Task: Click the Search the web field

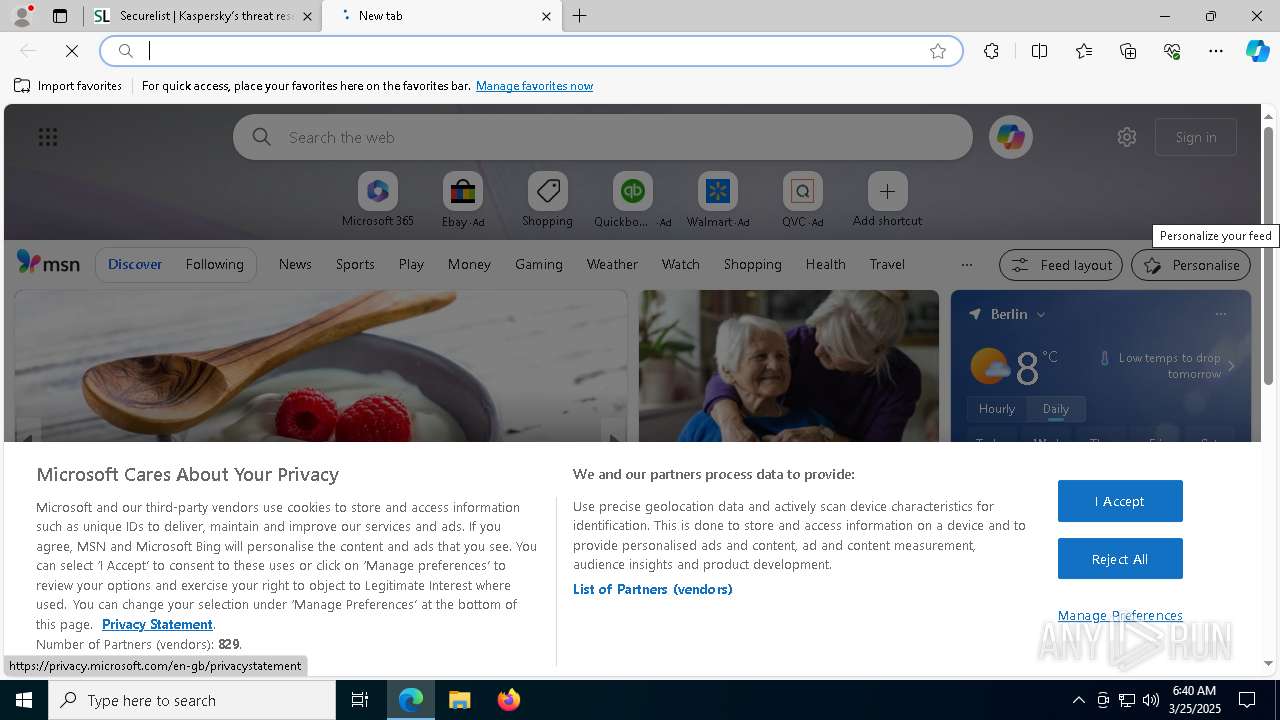Action: [603, 137]
